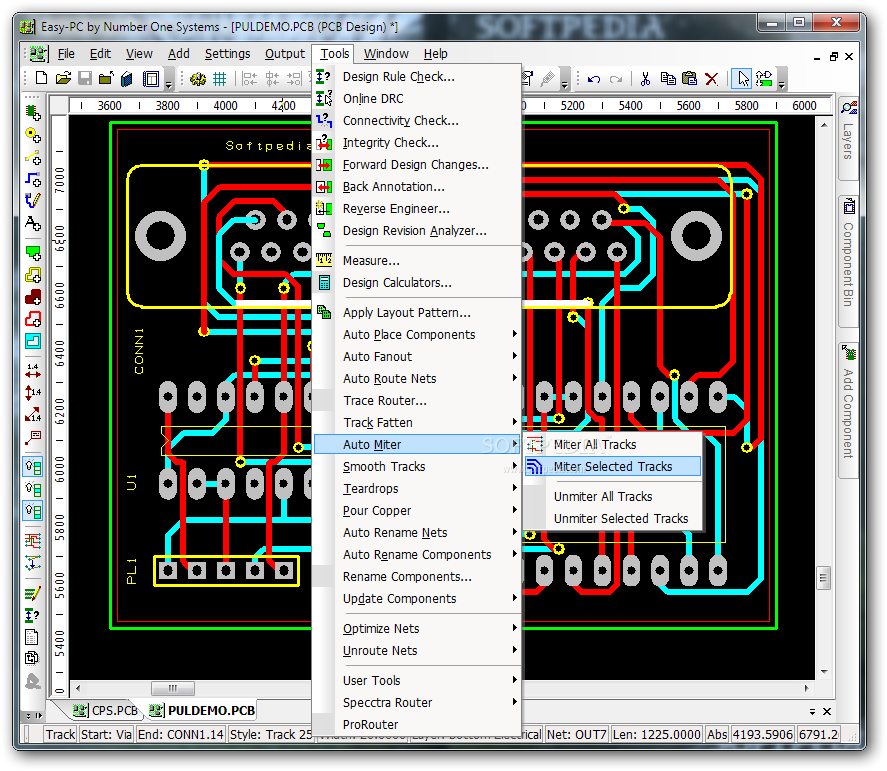
Task: Click the New document toolbar icon
Action: (41, 78)
